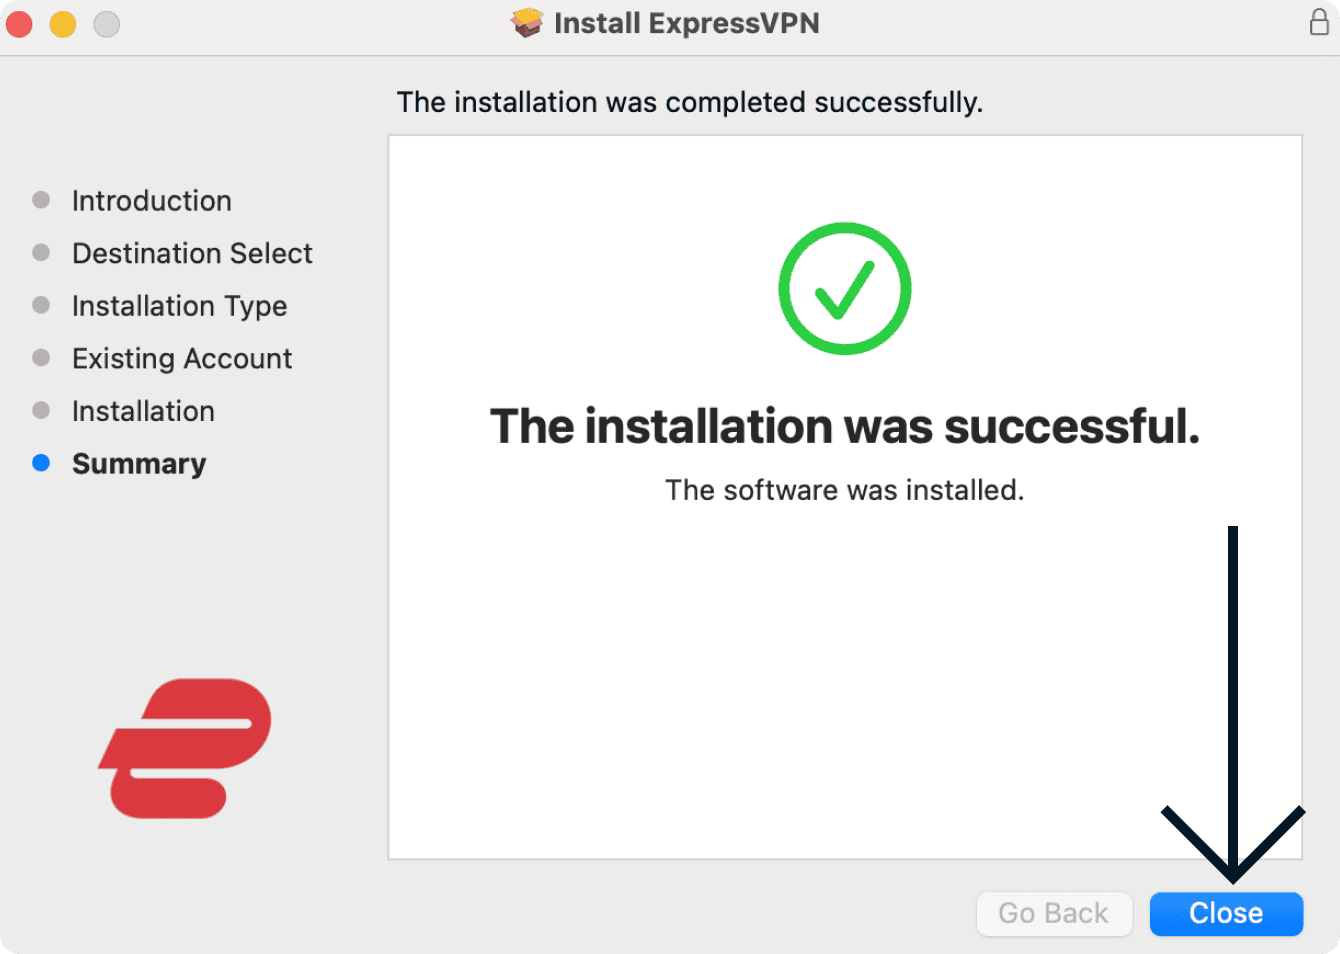
Task: Select the Installation step in sidebar
Action: point(143,411)
